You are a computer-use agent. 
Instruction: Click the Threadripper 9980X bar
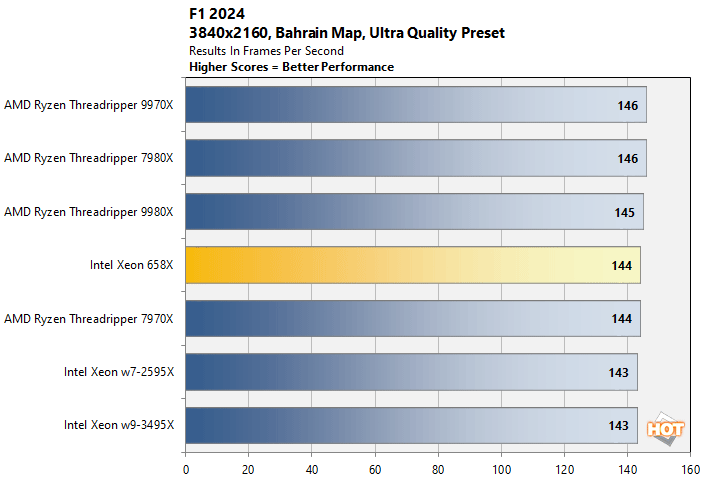tap(415, 211)
